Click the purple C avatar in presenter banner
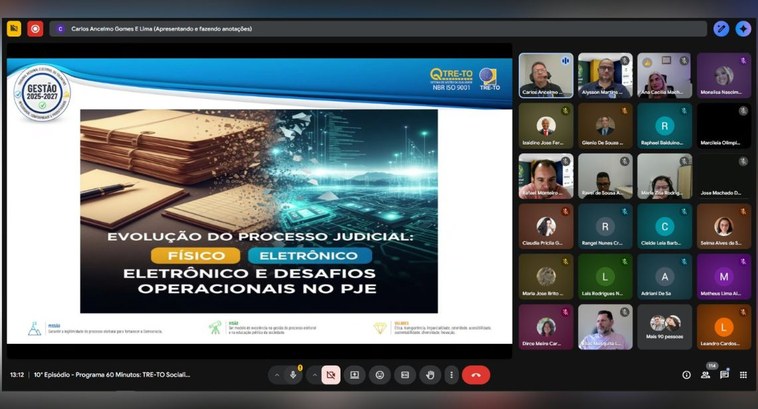Image resolution: width=758 pixels, height=409 pixels. tap(60, 29)
